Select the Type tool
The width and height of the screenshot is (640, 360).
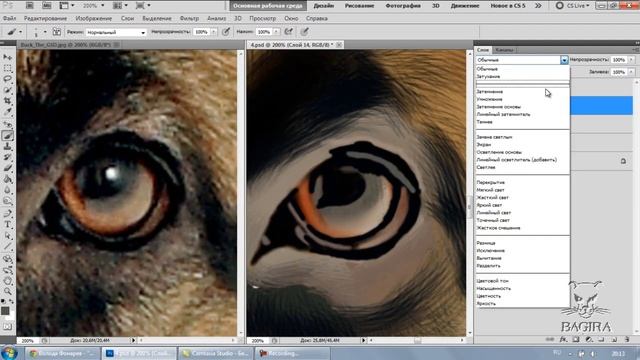pos(7,224)
